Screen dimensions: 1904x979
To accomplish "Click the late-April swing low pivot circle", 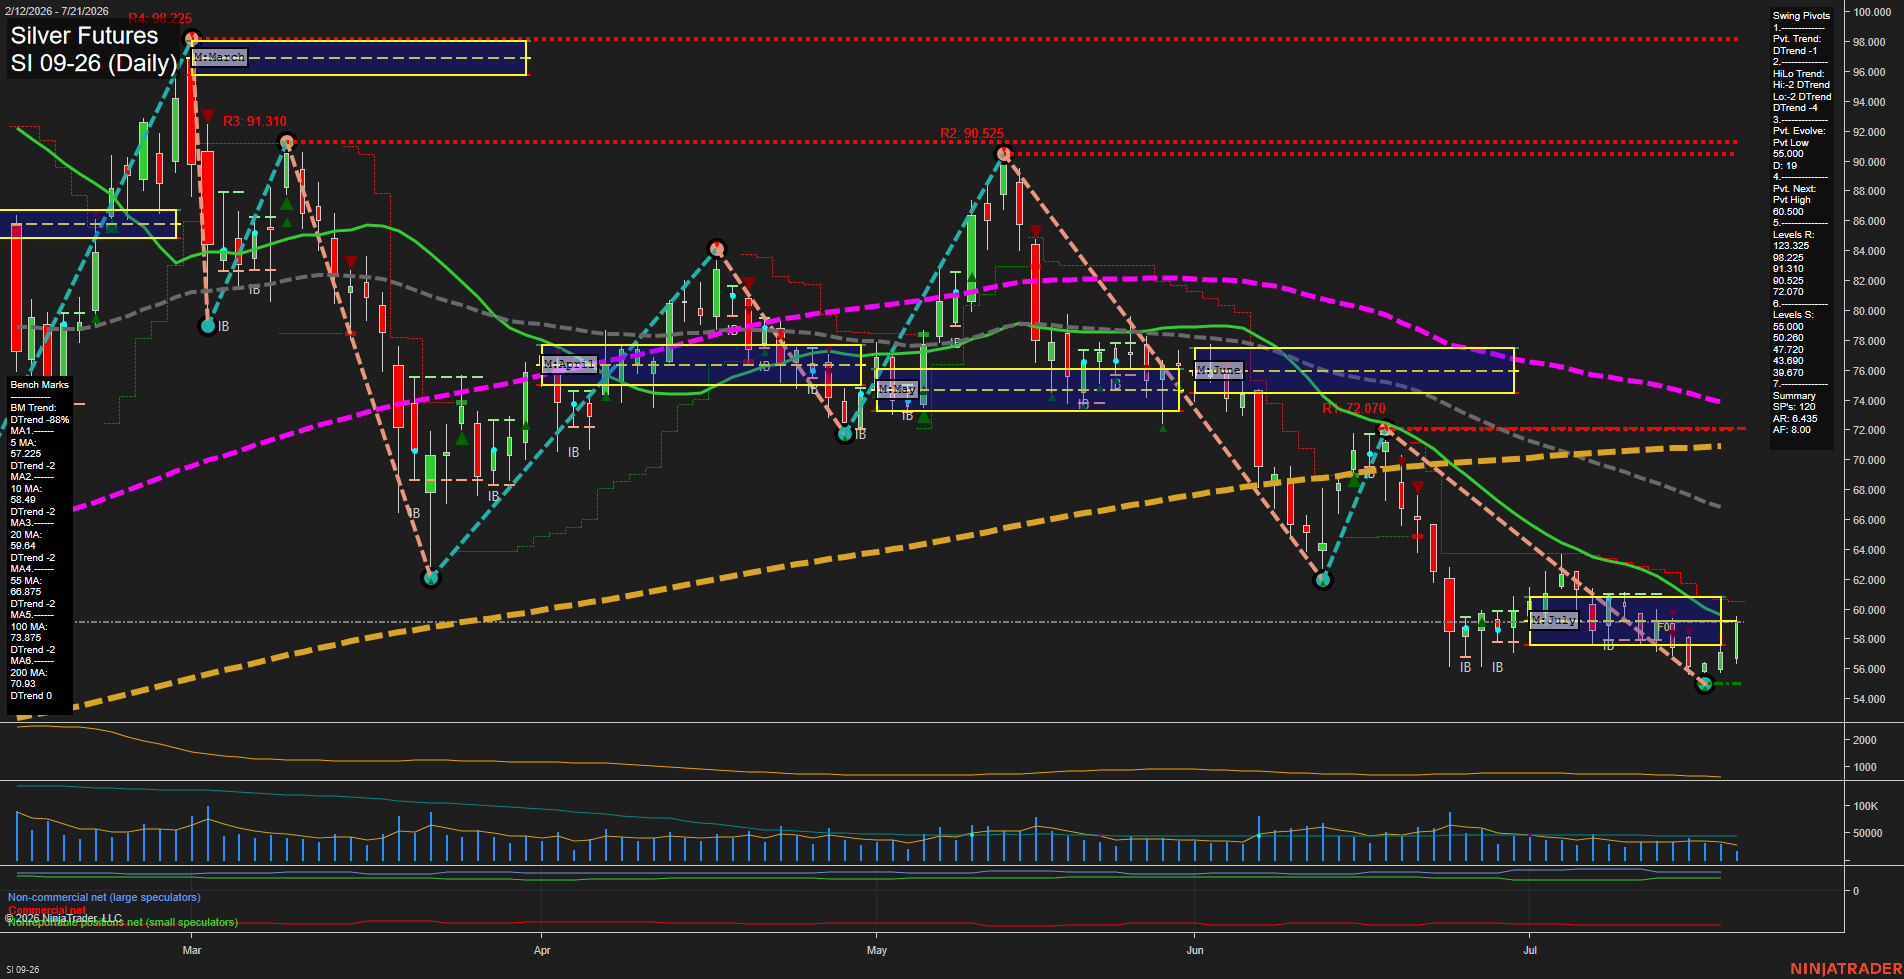I will pos(845,434).
